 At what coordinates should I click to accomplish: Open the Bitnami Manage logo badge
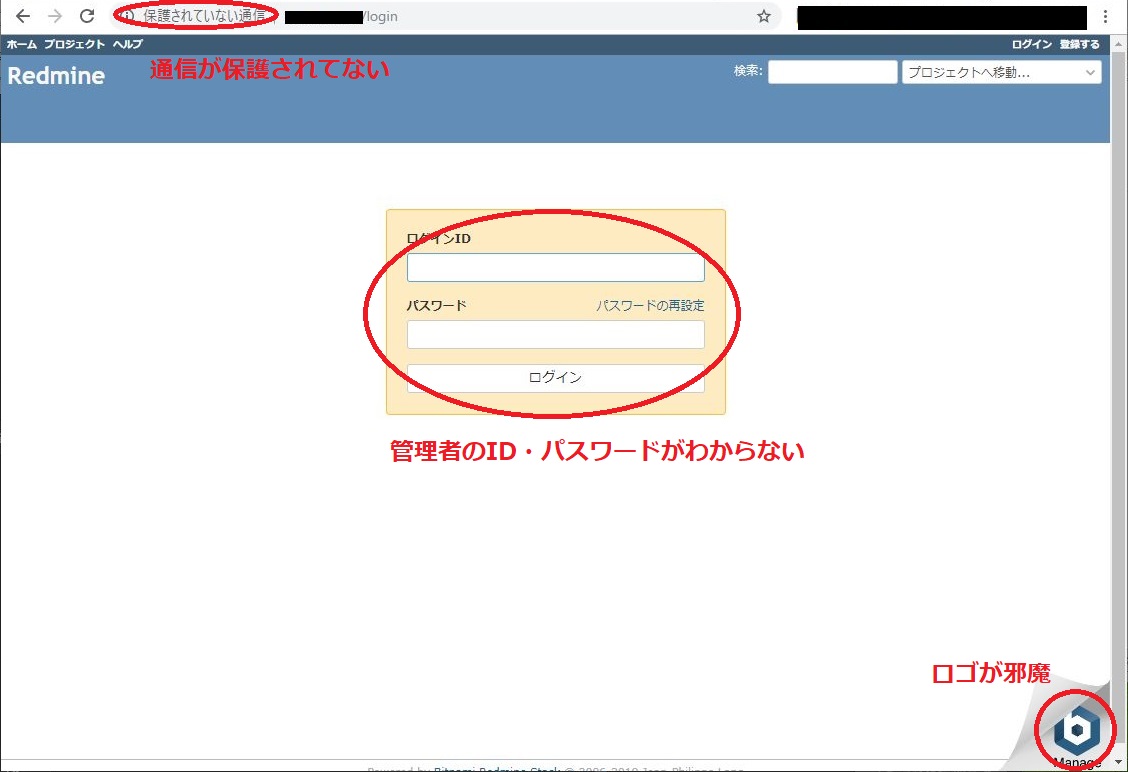(1076, 732)
